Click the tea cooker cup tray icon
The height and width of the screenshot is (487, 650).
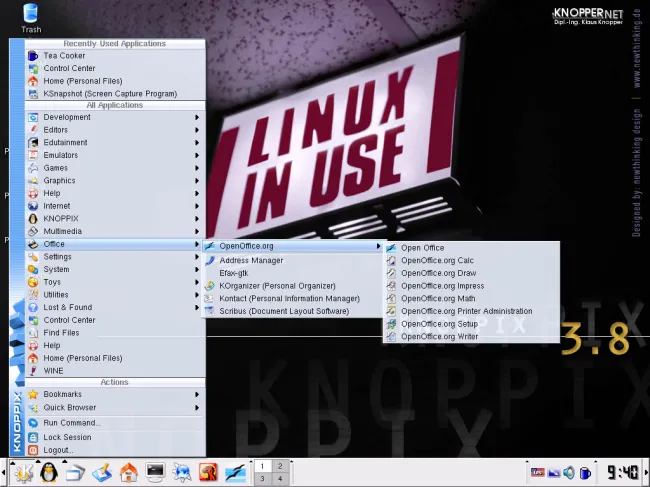[x=585, y=472]
